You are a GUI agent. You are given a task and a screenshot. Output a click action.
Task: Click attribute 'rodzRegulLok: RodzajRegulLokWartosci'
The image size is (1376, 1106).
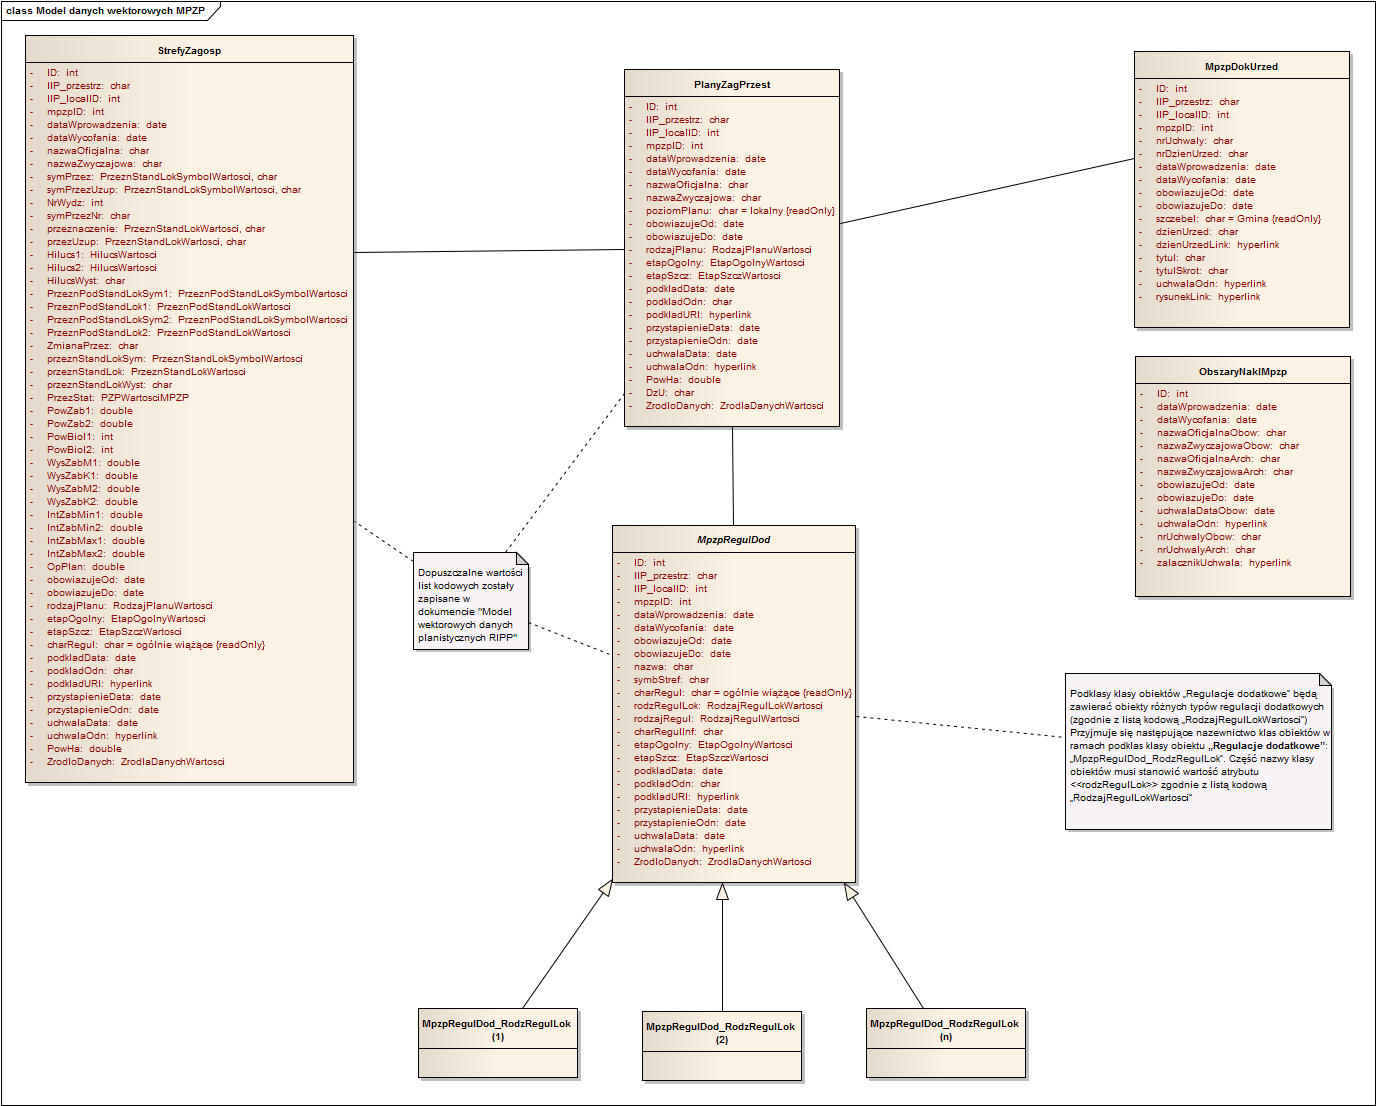point(728,706)
